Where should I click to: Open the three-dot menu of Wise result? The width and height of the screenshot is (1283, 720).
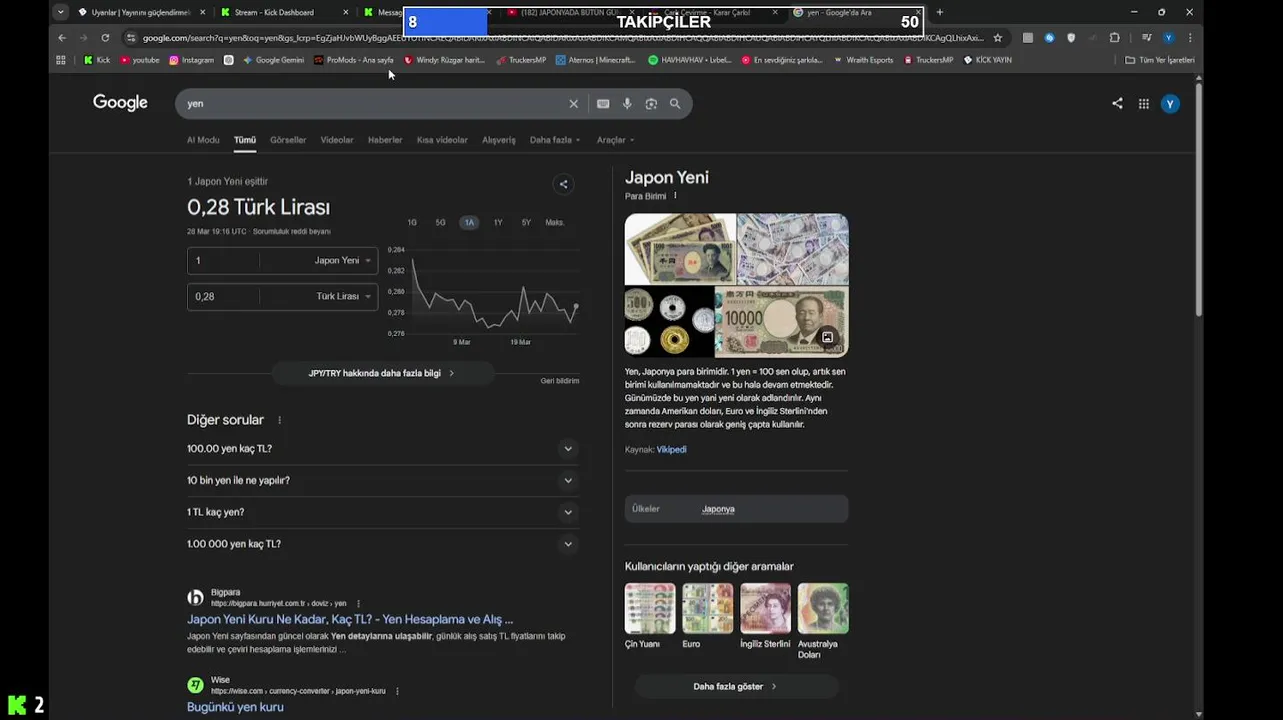pos(397,691)
